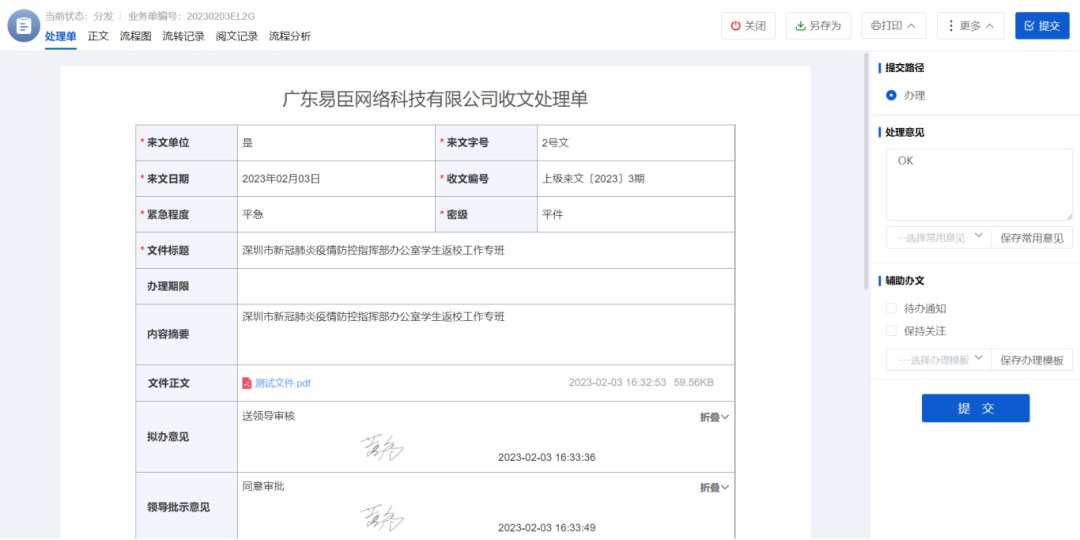Click the red PDF icon beside 测试文件.pdf

pos(247,383)
